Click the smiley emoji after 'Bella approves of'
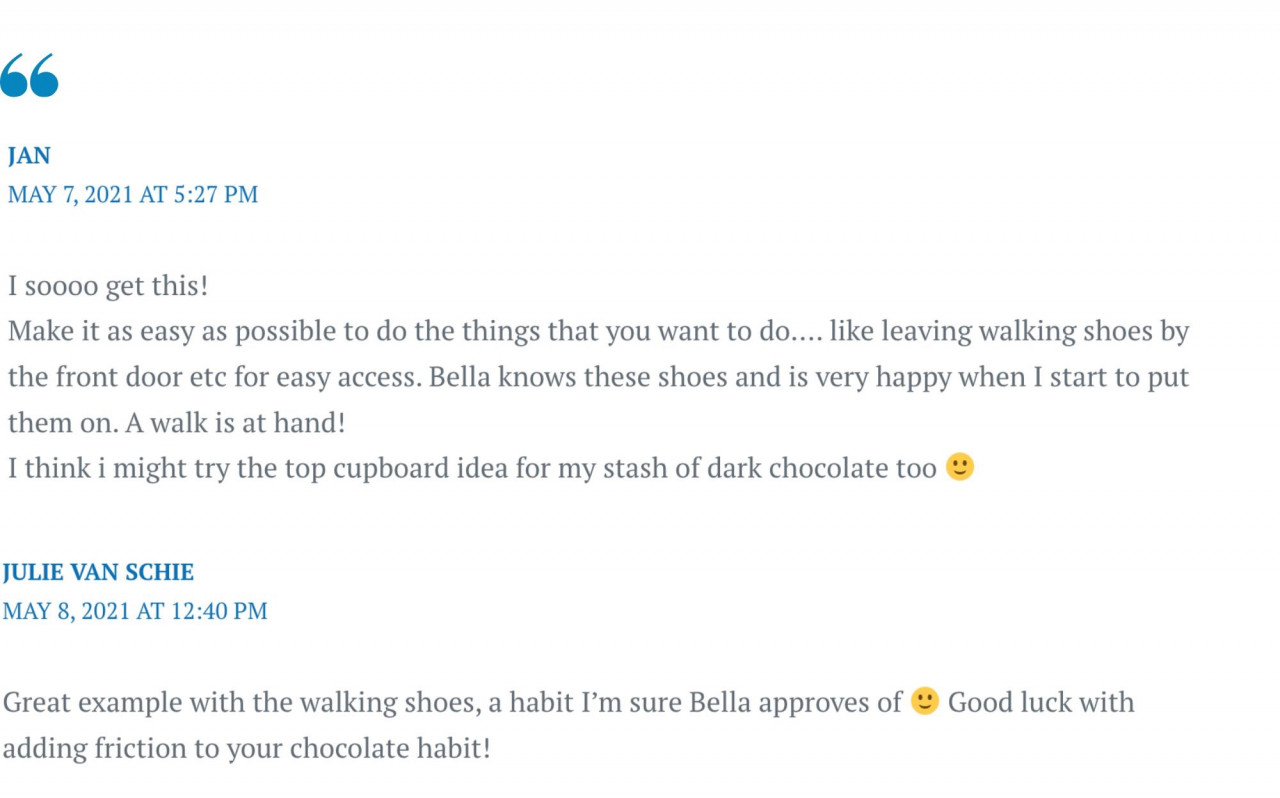The image size is (1280, 798). 925,701
